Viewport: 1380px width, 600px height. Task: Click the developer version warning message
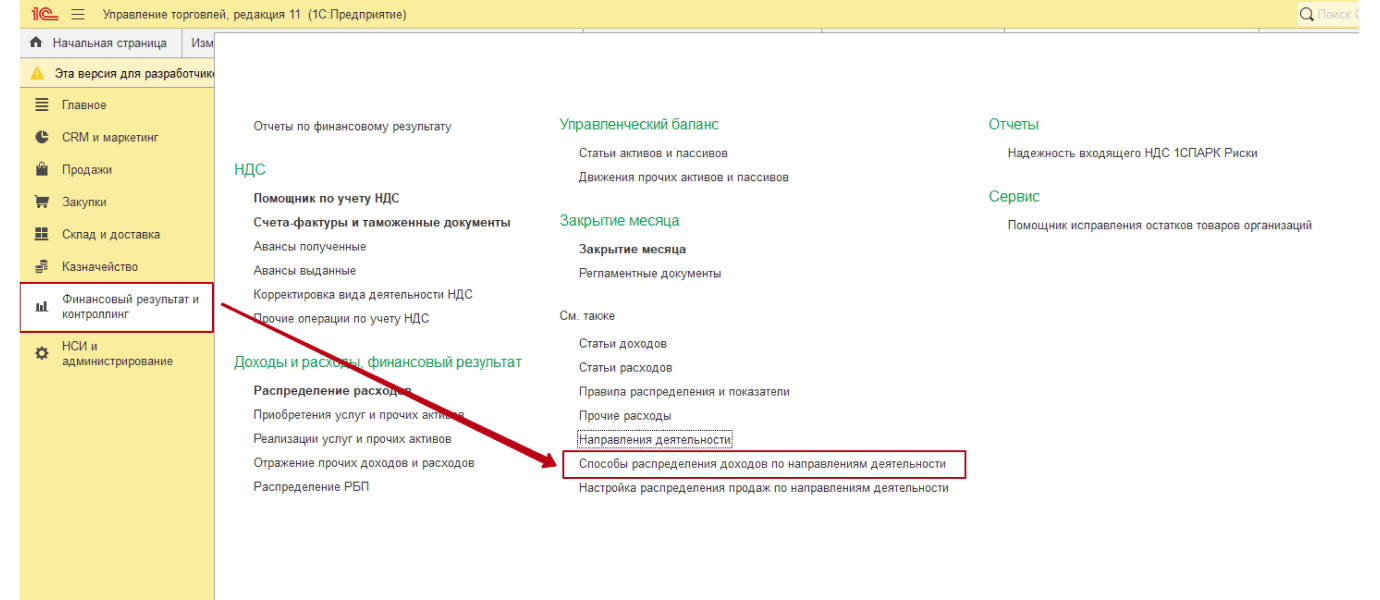[x=134, y=73]
